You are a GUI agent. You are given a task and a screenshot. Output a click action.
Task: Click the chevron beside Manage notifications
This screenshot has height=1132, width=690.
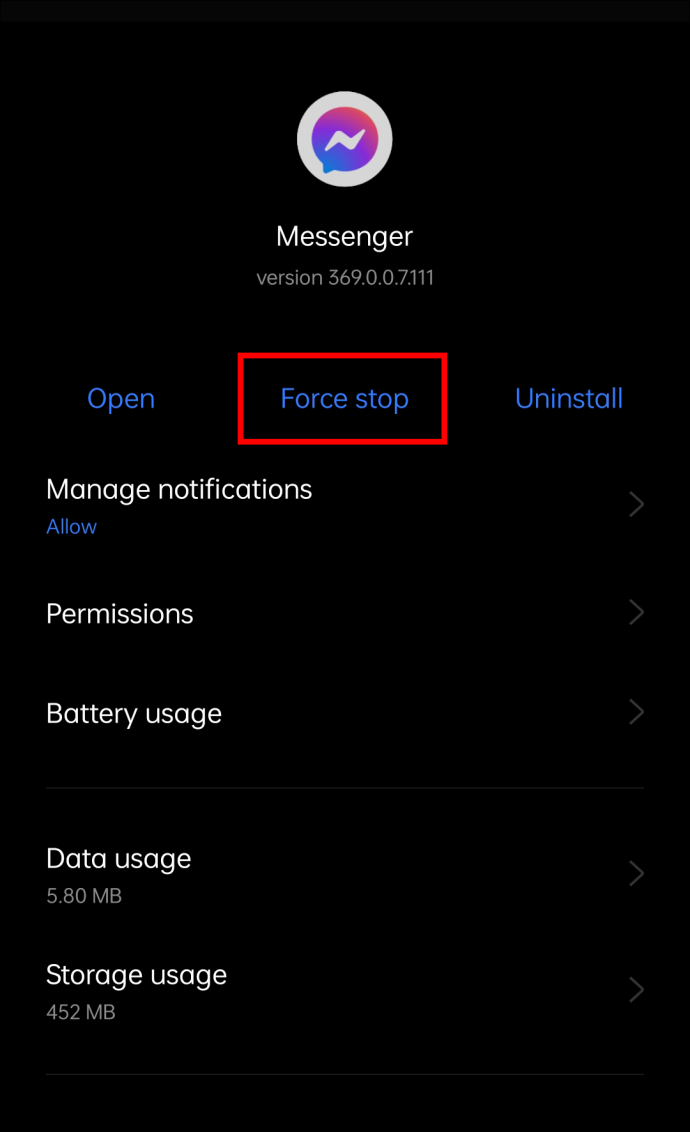636,504
